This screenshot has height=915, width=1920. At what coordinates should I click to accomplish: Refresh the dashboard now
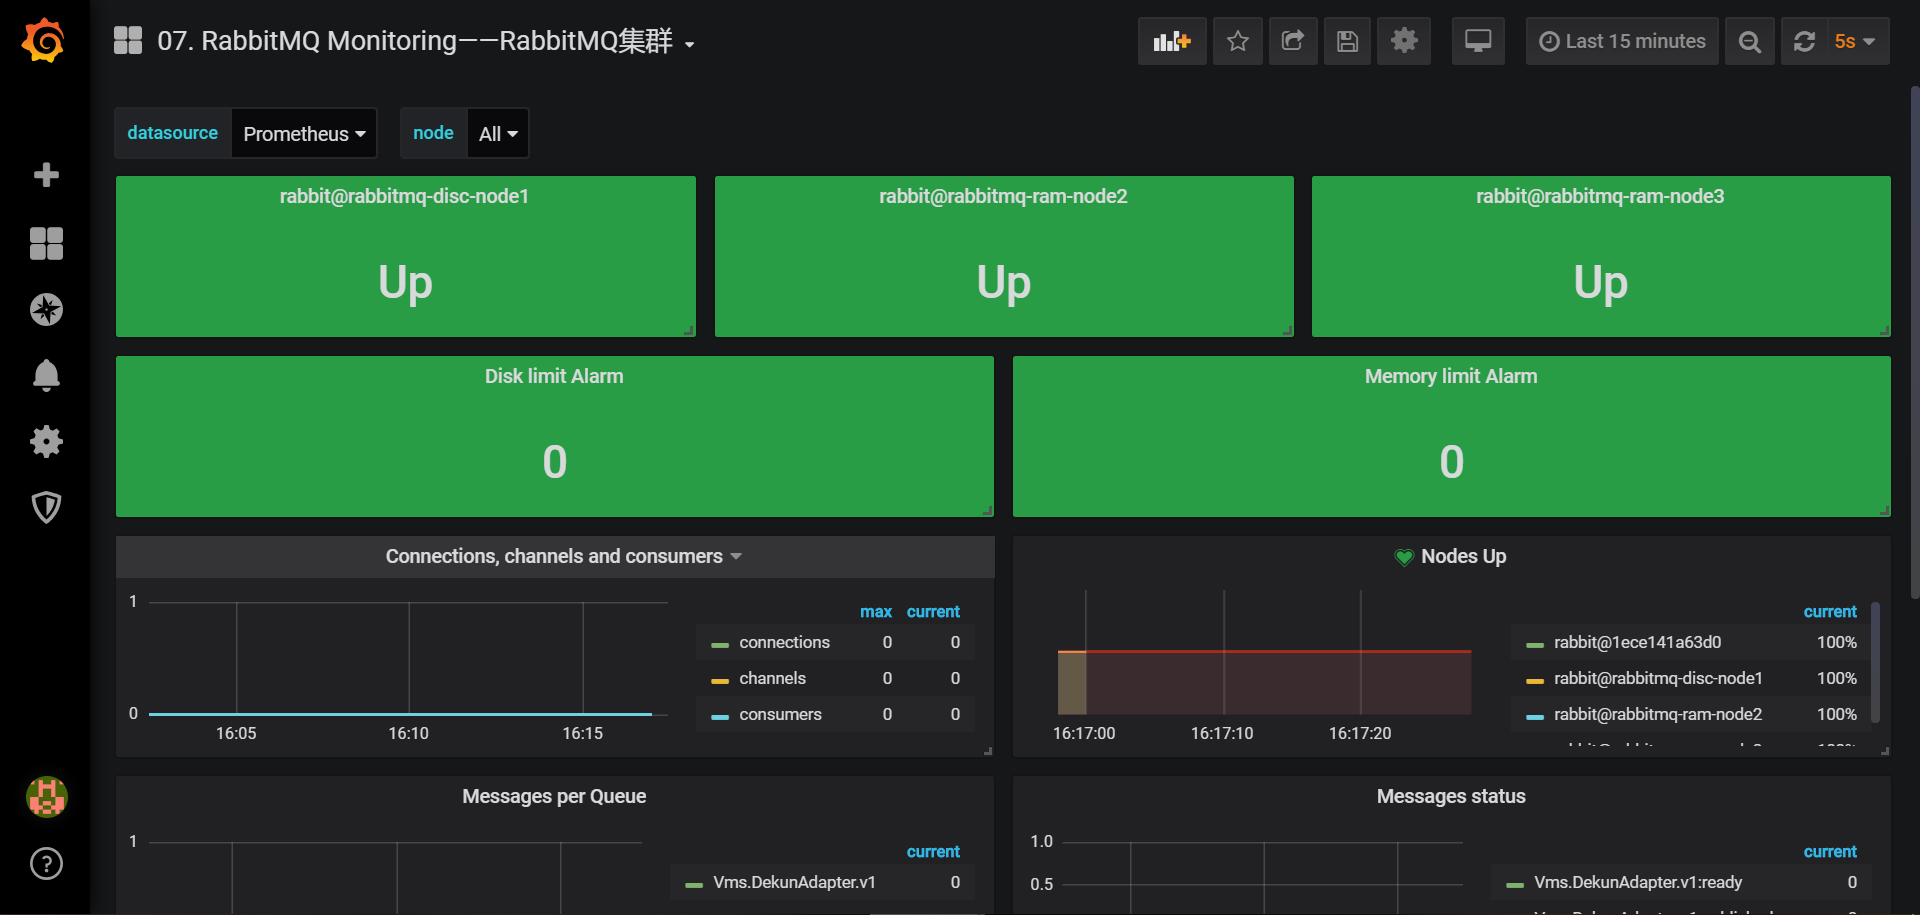click(1804, 41)
